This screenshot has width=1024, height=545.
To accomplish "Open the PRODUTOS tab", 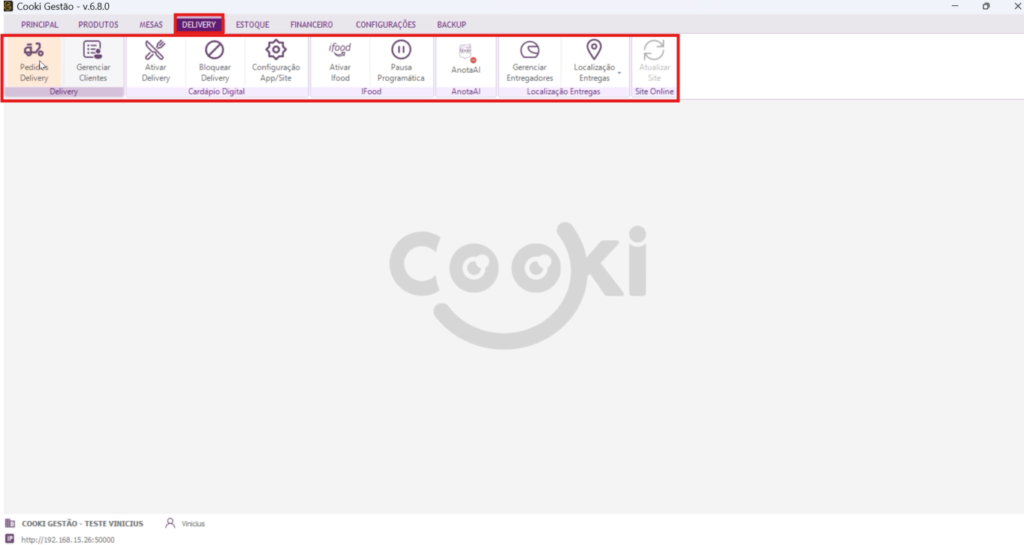I will pyautogui.click(x=98, y=24).
